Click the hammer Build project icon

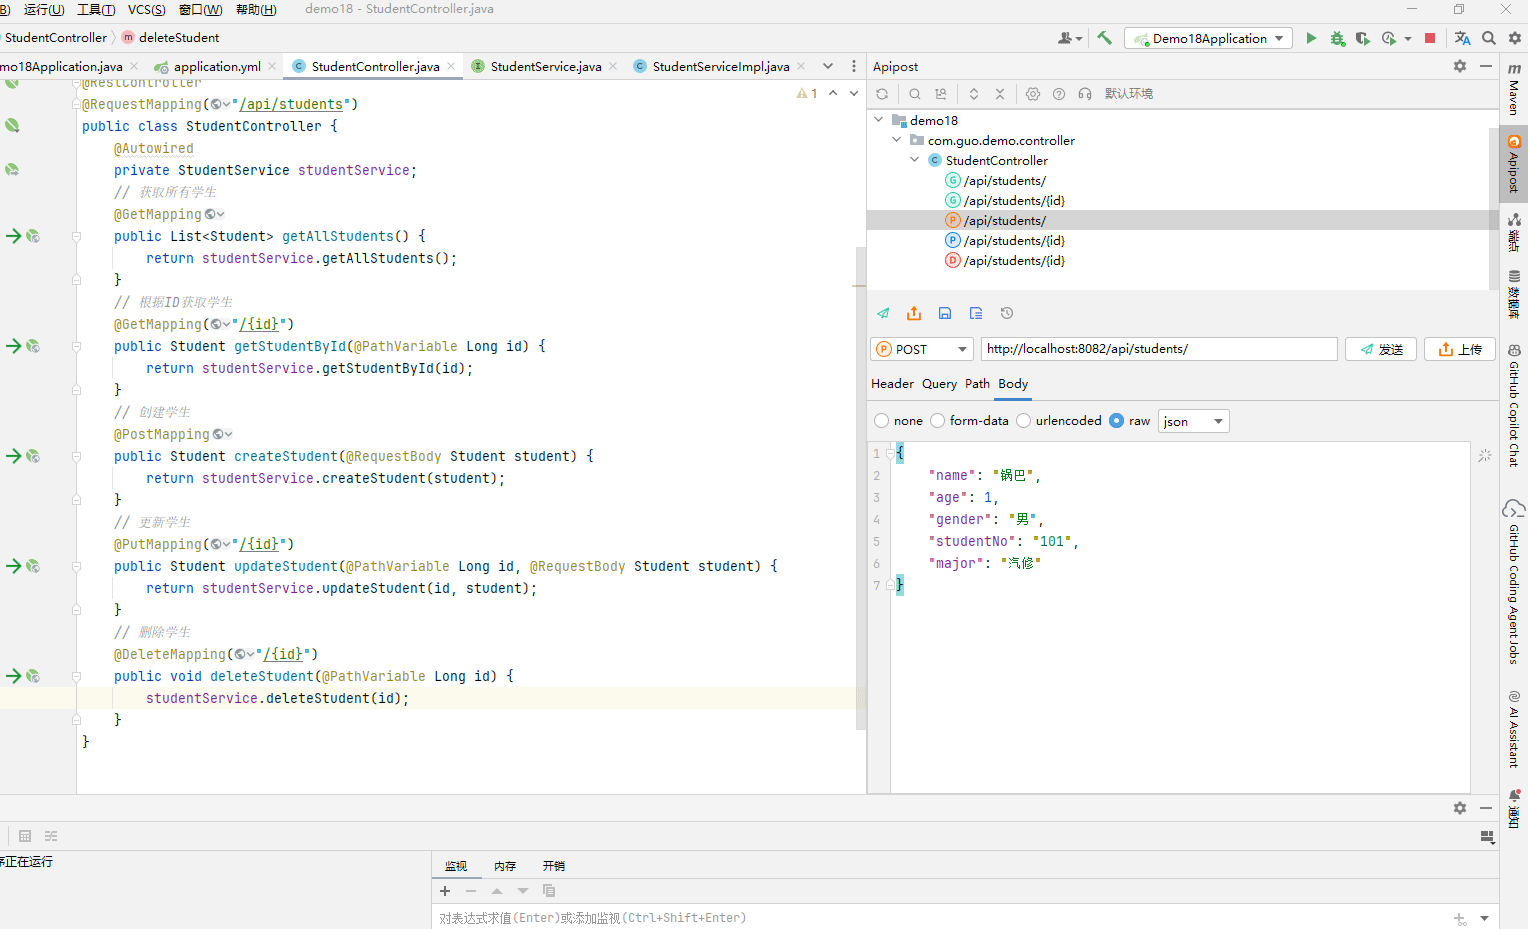[x=1104, y=38]
